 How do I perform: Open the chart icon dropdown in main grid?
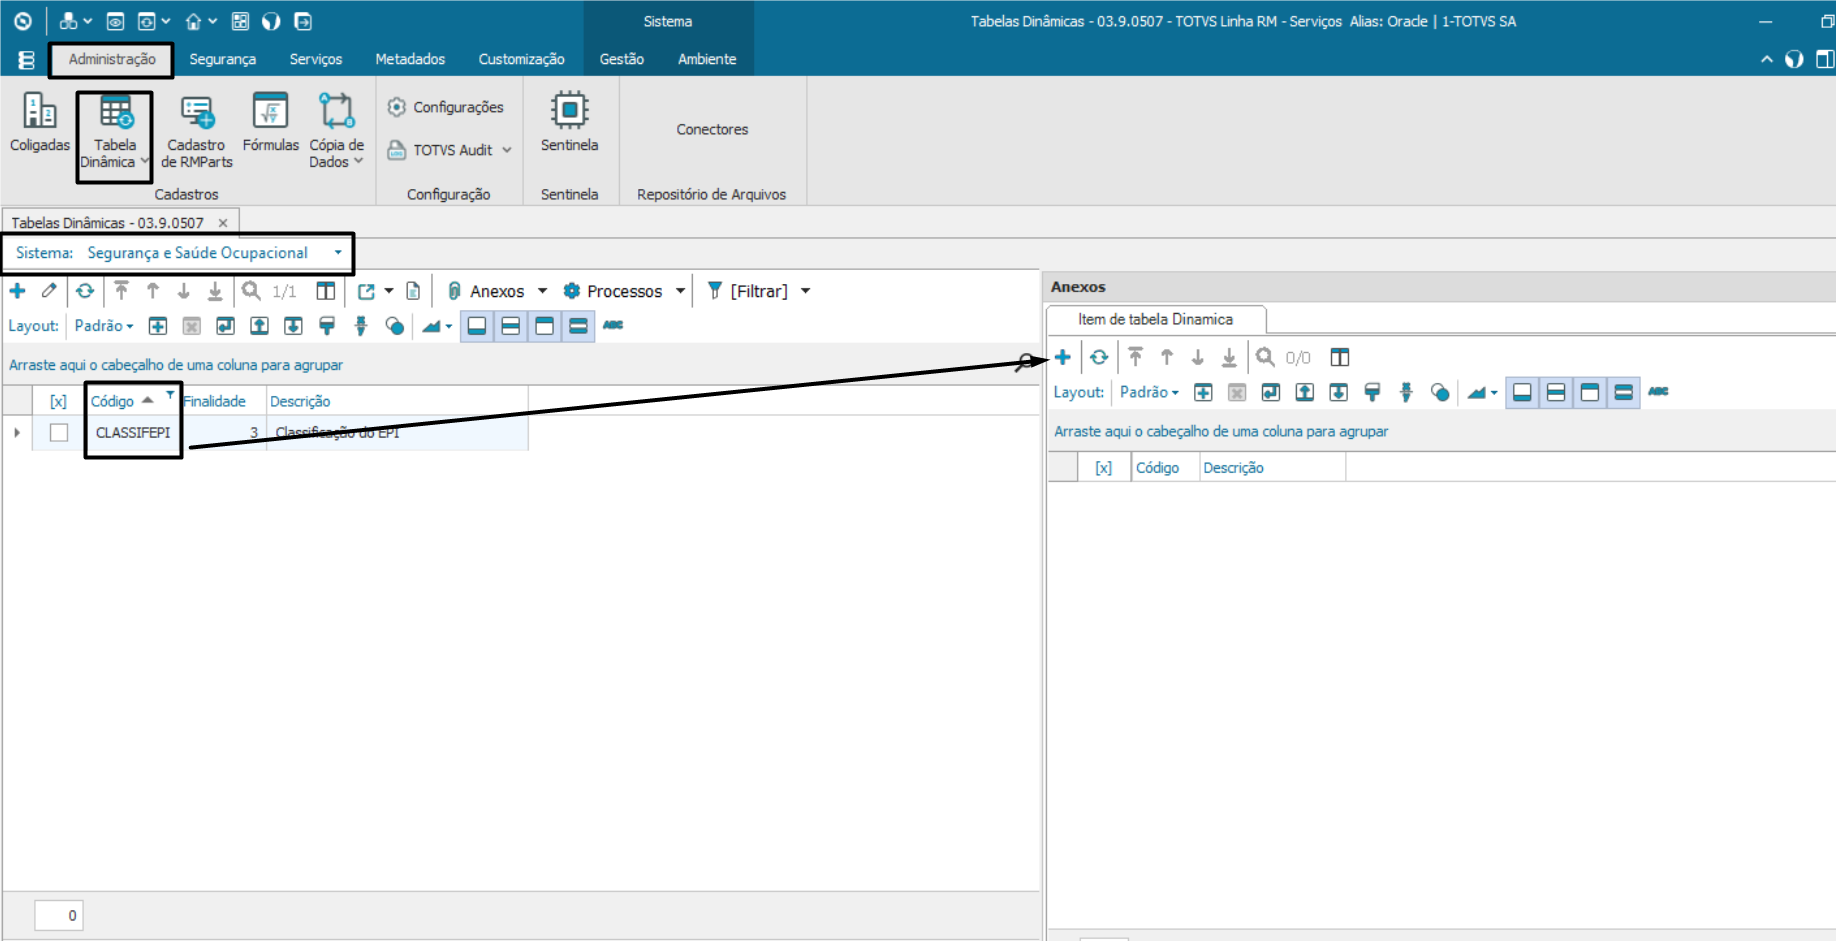click(x=437, y=326)
